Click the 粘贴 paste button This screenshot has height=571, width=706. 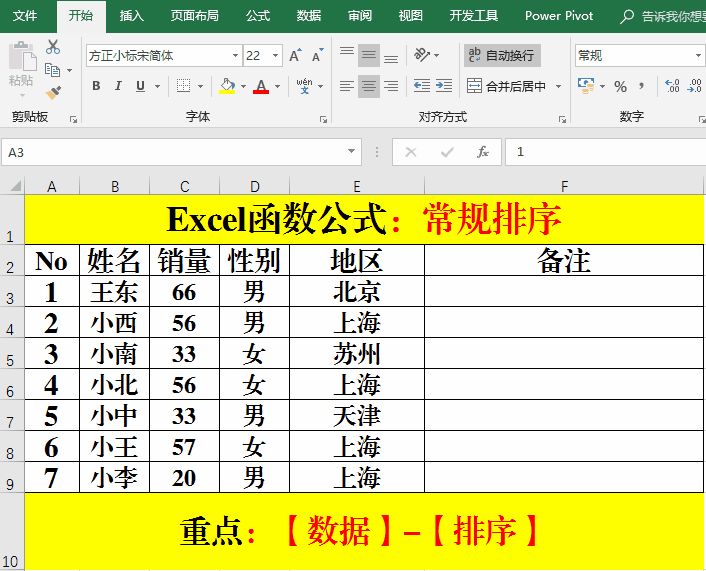tap(20, 65)
